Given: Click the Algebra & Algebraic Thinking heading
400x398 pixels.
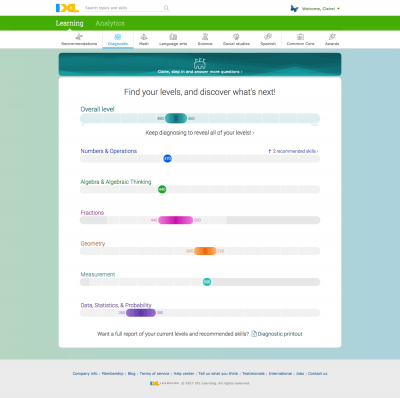Looking at the screenshot, I should click(x=116, y=182).
